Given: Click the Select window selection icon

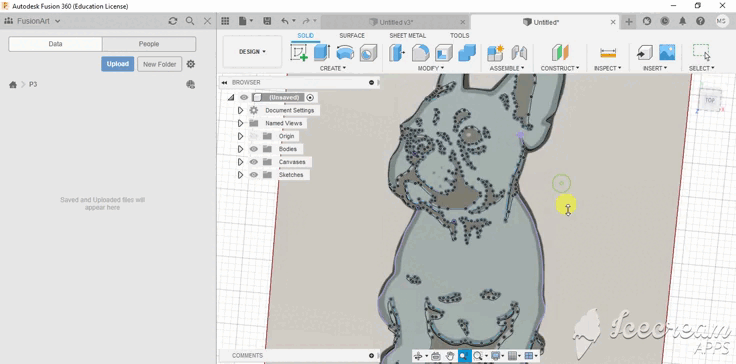Looking at the screenshot, I should coord(701,52).
